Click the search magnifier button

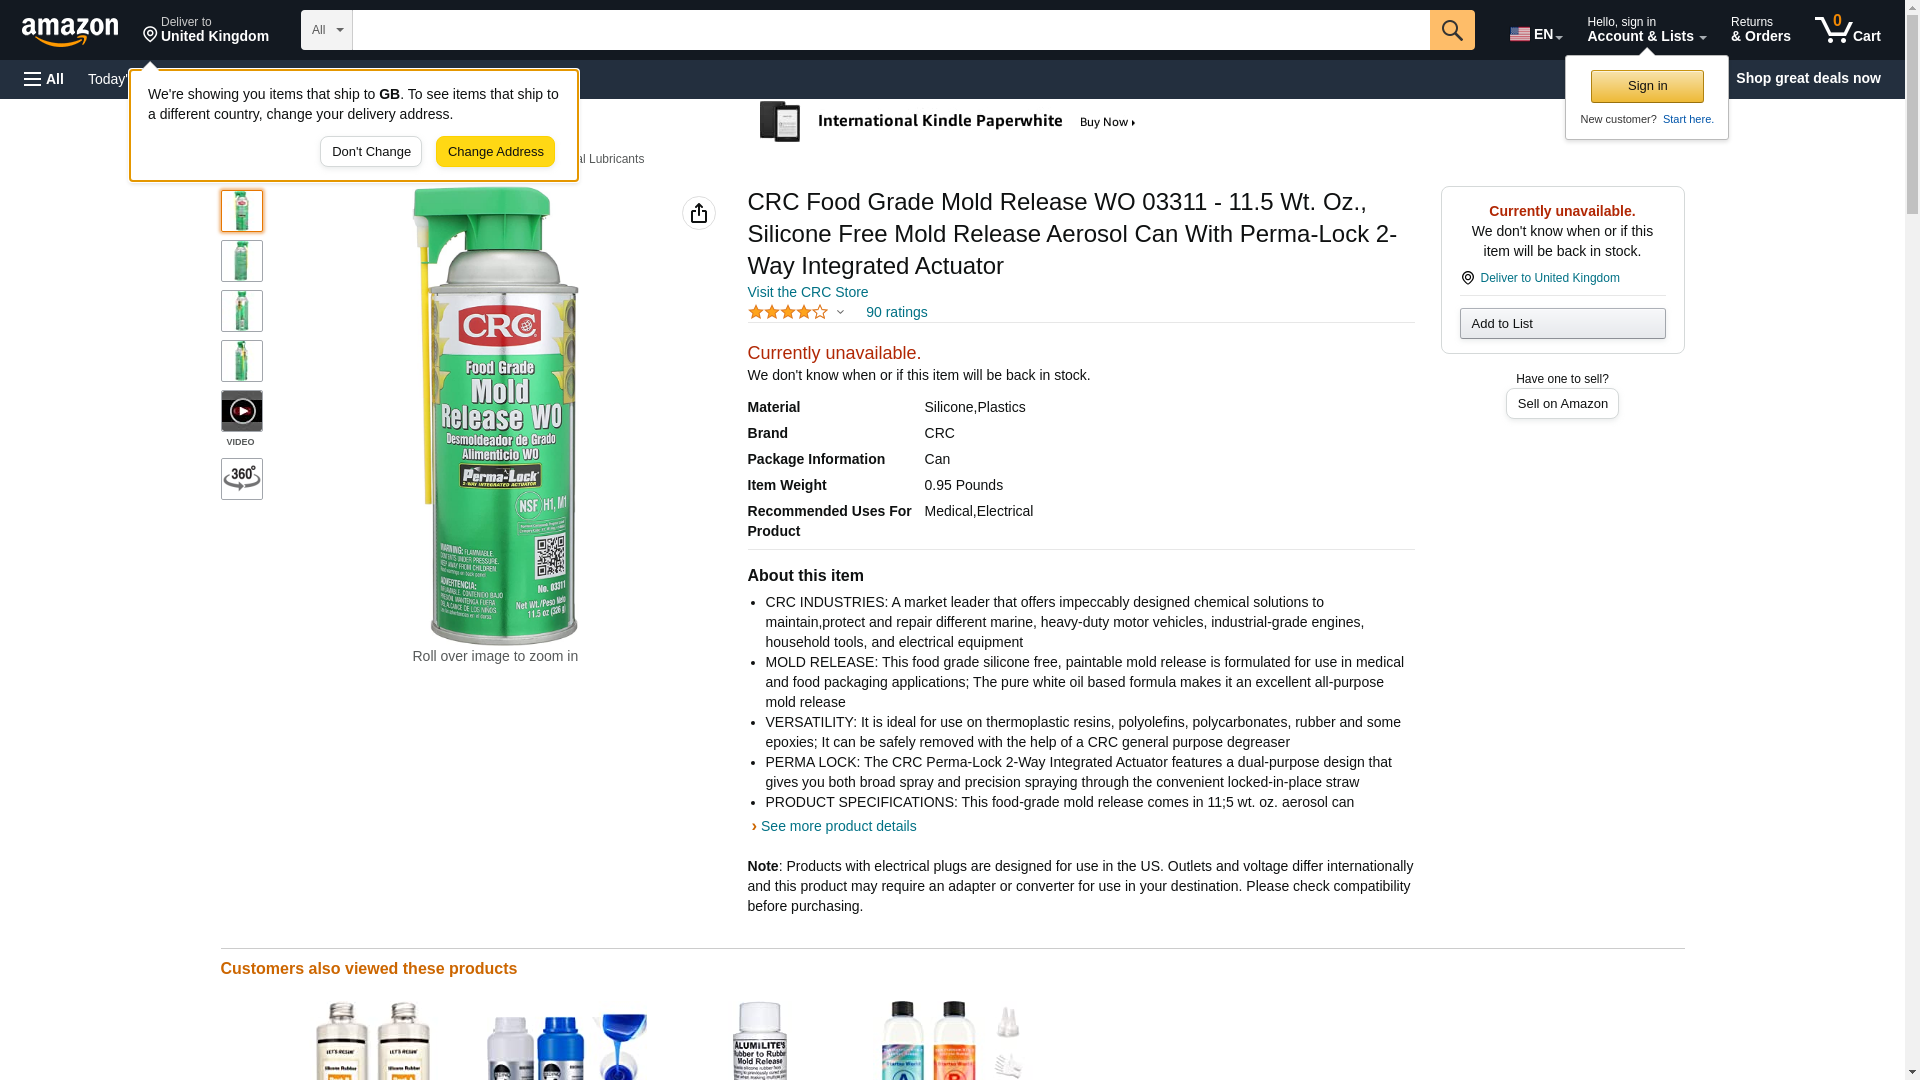pyautogui.click(x=1451, y=30)
